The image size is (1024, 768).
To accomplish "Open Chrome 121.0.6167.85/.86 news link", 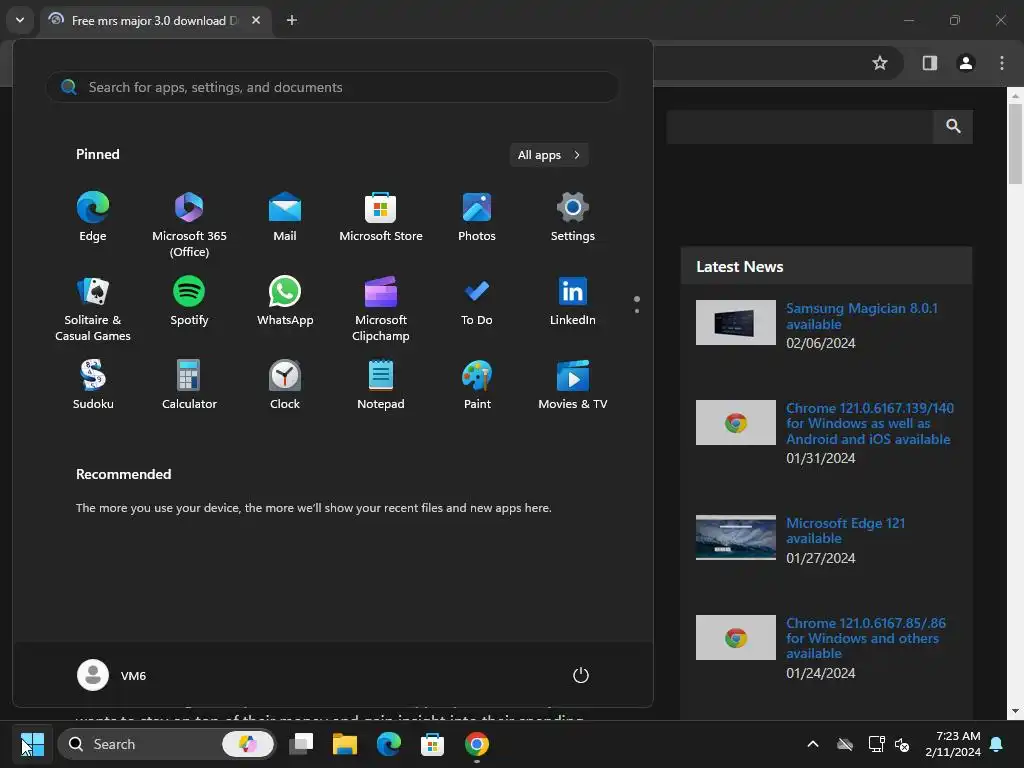I will pos(865,638).
